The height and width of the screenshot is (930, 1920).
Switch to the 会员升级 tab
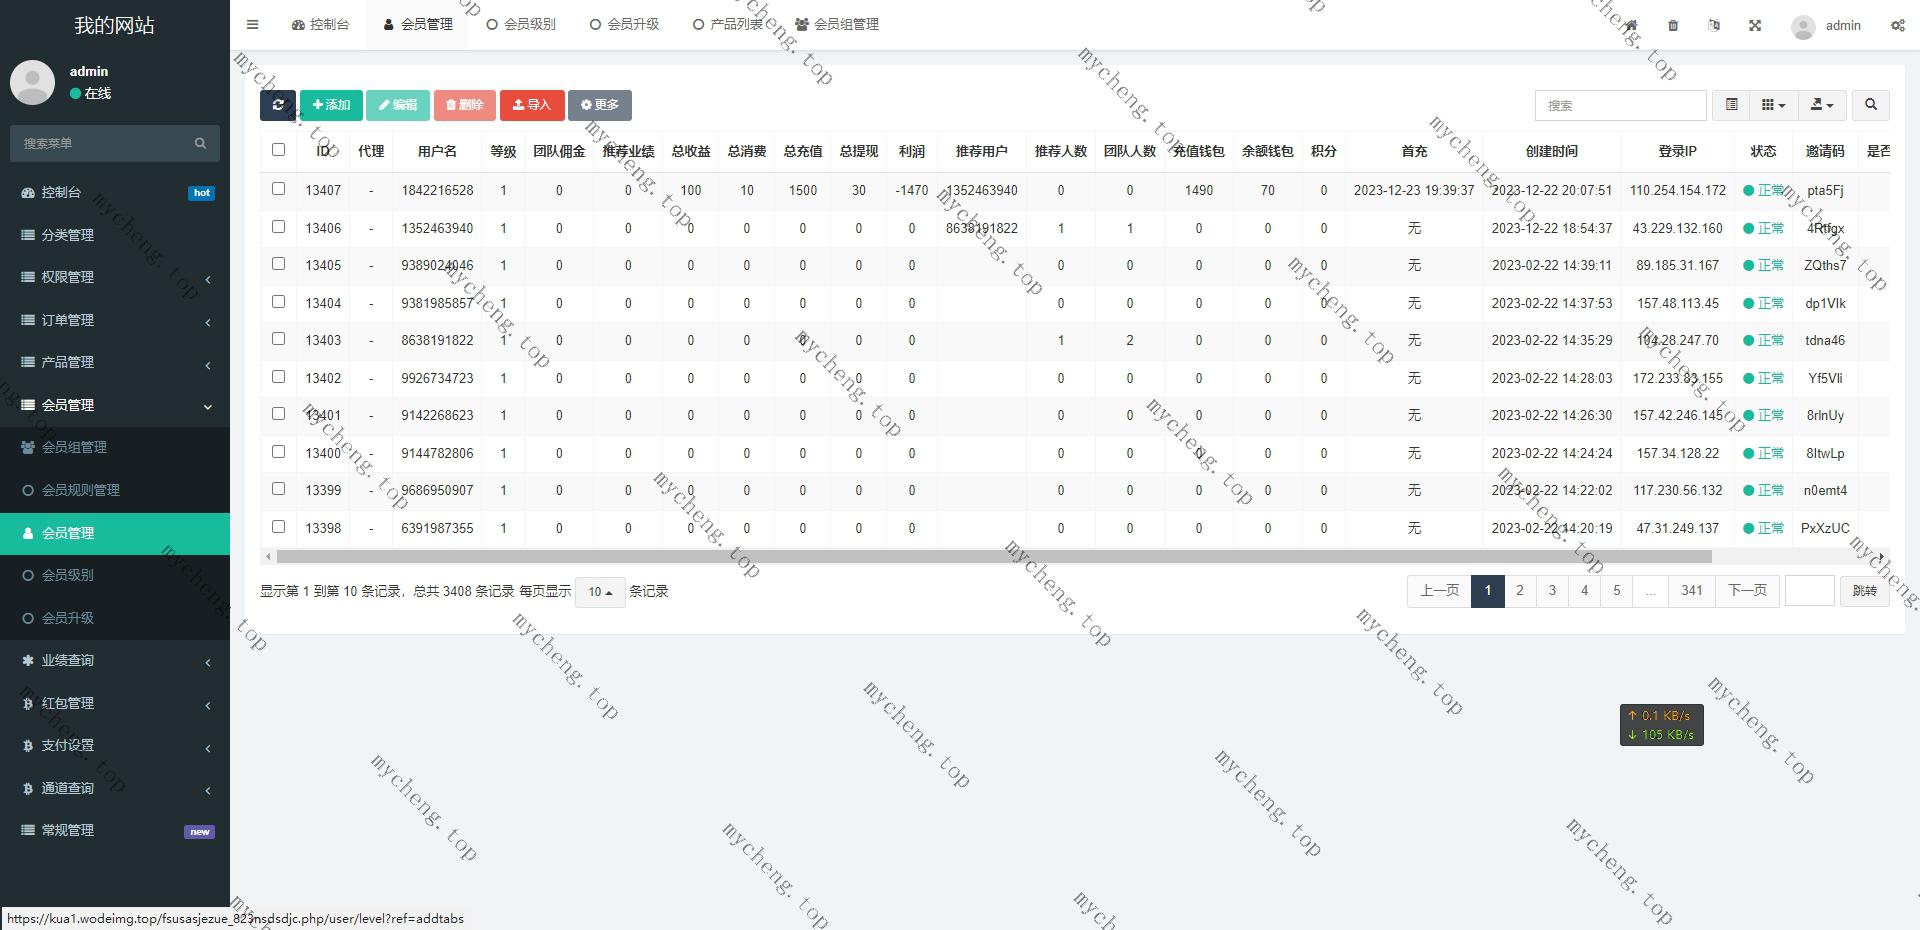624,25
